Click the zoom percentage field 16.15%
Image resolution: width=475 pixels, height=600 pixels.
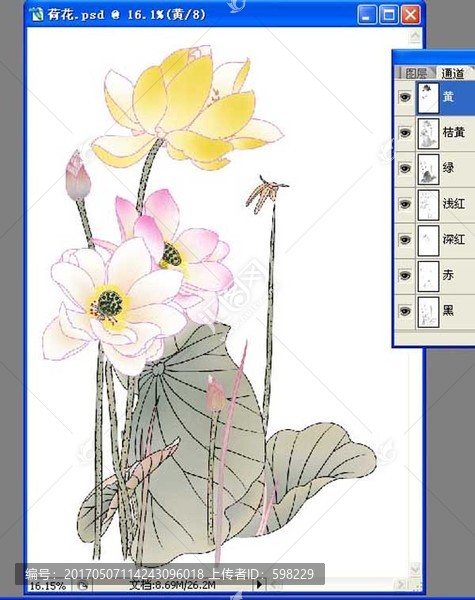[47, 586]
